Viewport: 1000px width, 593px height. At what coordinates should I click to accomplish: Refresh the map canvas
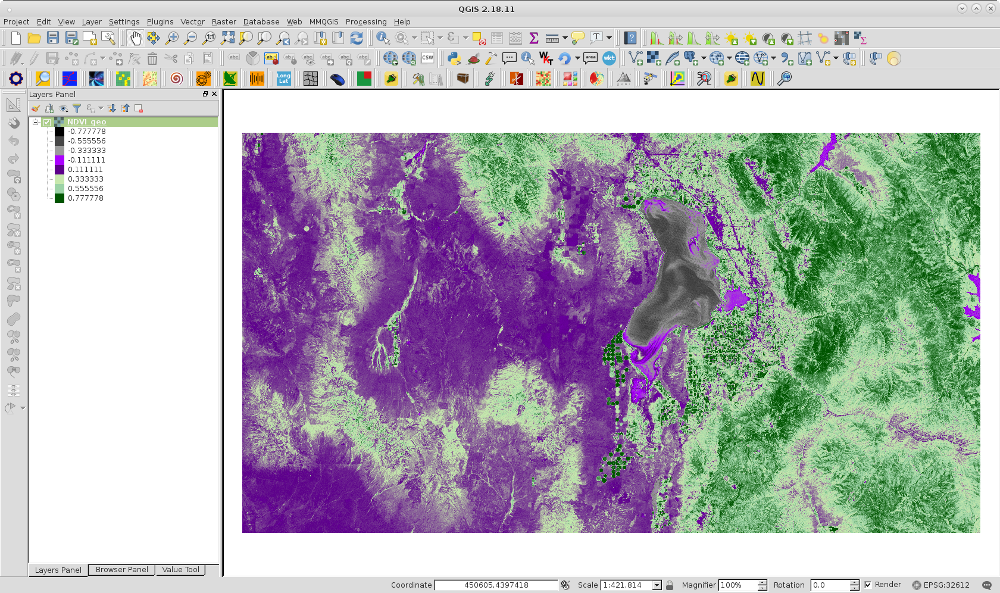(x=357, y=38)
